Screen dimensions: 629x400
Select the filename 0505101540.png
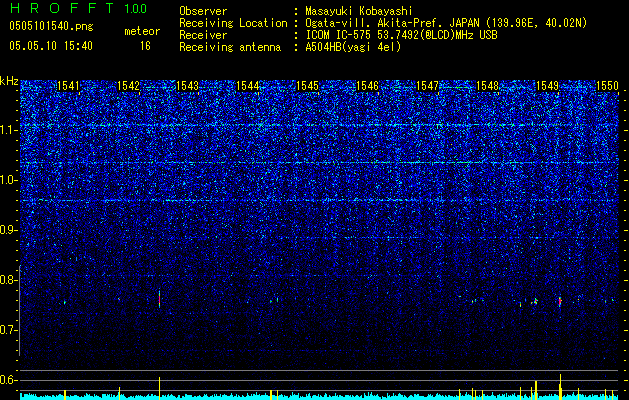(x=51, y=27)
